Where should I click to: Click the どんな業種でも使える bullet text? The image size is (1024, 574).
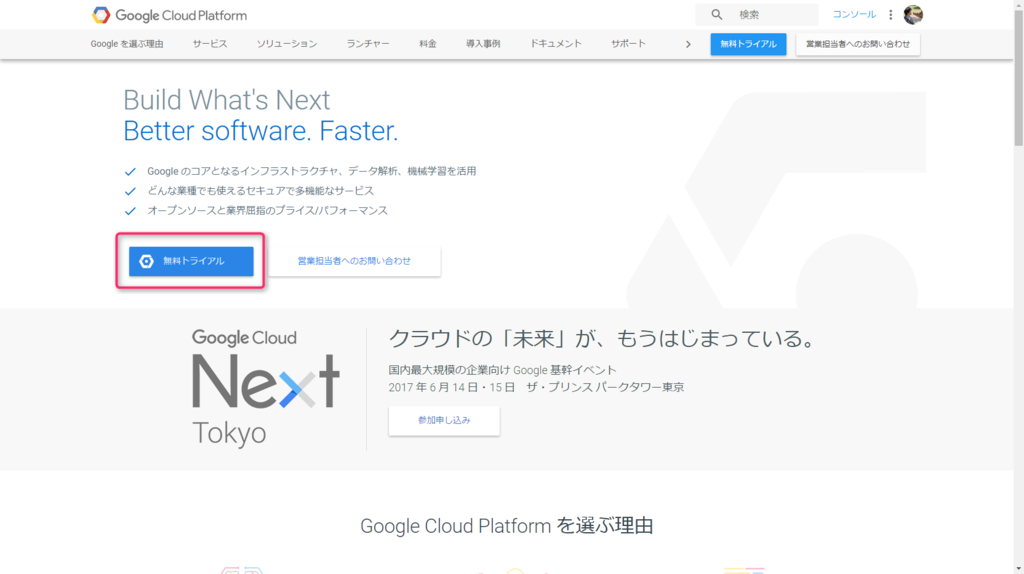(261, 191)
